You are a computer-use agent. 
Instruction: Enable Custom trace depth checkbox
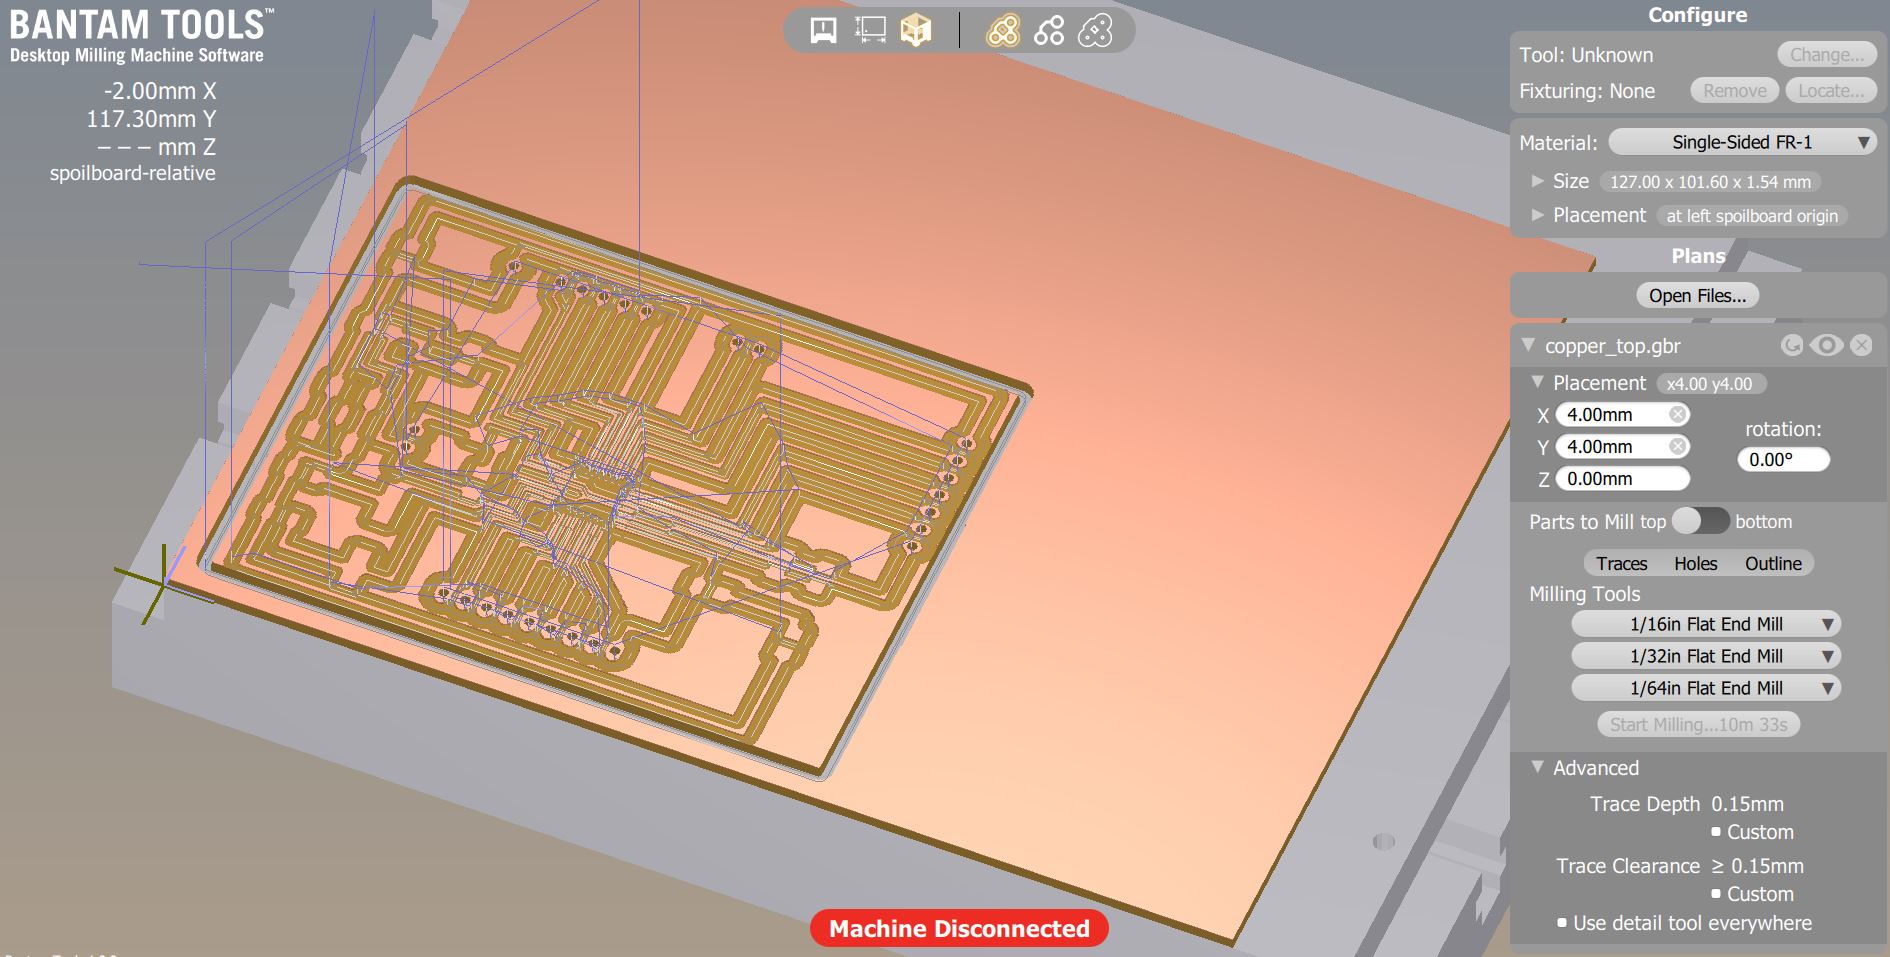[x=1716, y=832]
